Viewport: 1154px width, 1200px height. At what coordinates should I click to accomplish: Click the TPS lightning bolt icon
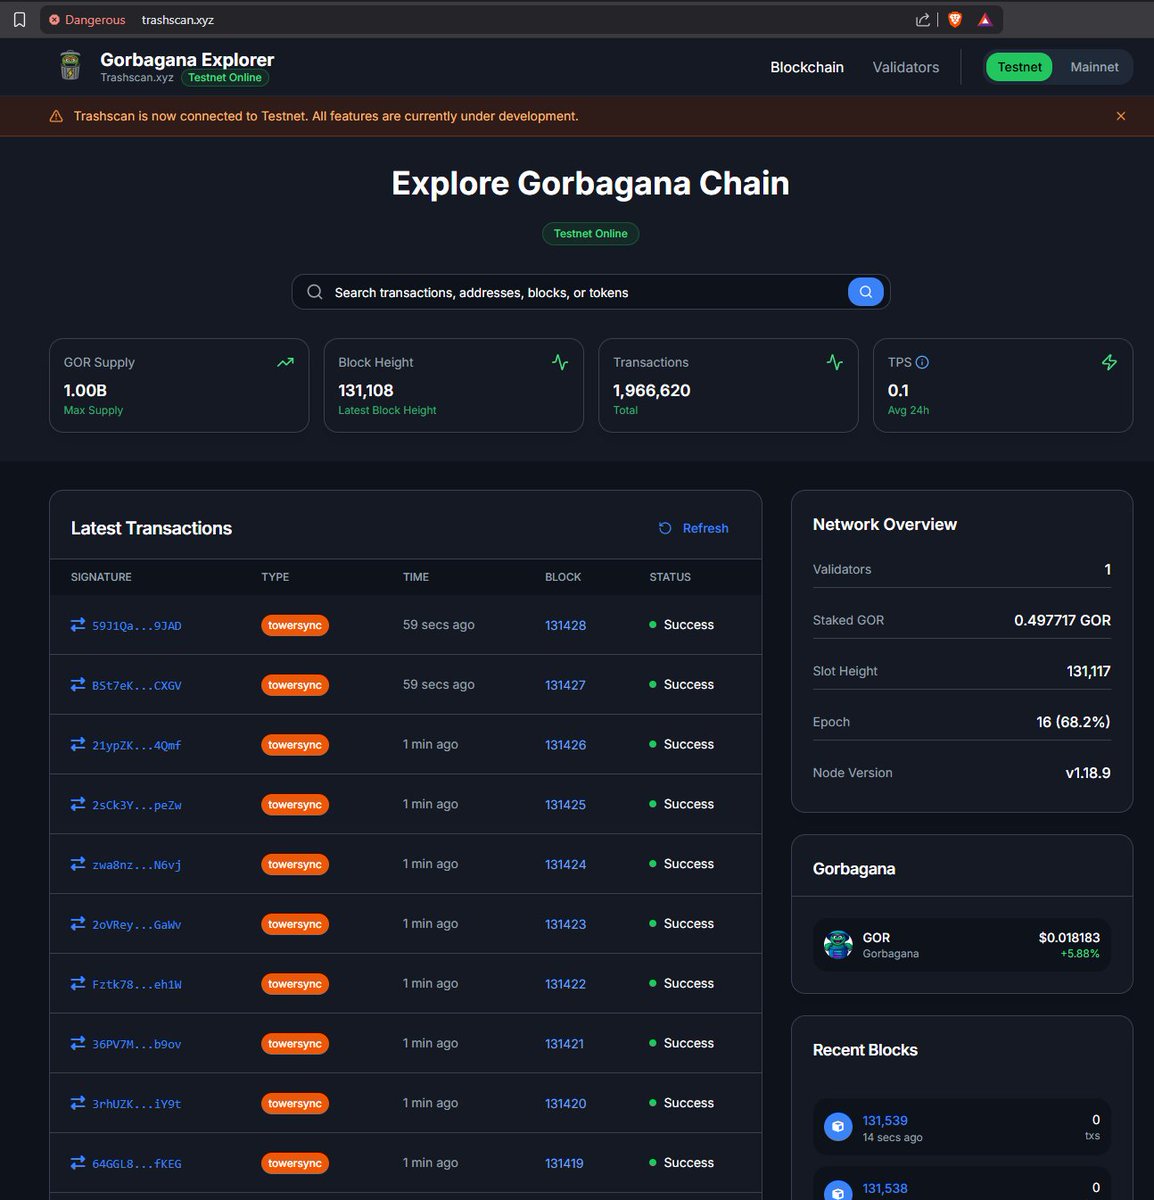click(x=1109, y=362)
